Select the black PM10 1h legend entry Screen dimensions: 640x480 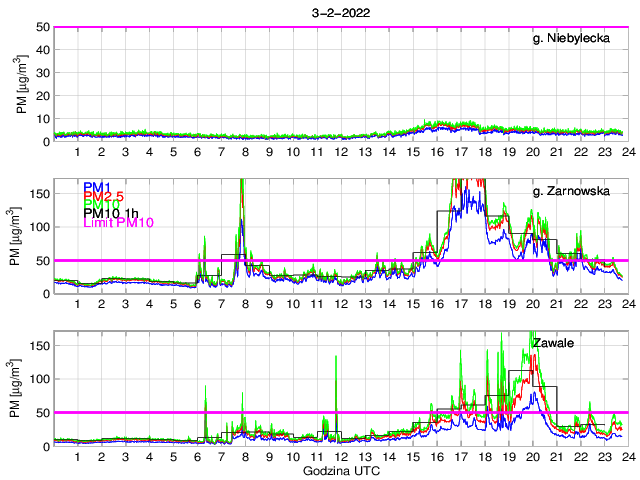click(x=113, y=213)
